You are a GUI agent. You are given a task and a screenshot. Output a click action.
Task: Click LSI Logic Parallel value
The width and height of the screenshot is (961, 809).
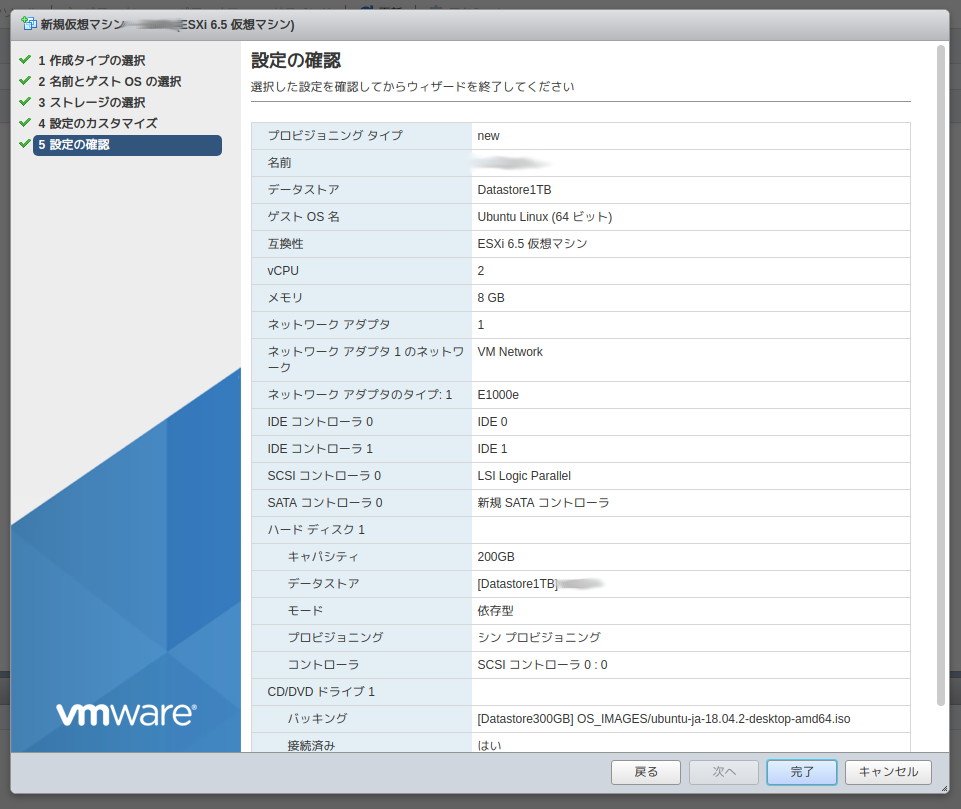[x=524, y=476]
